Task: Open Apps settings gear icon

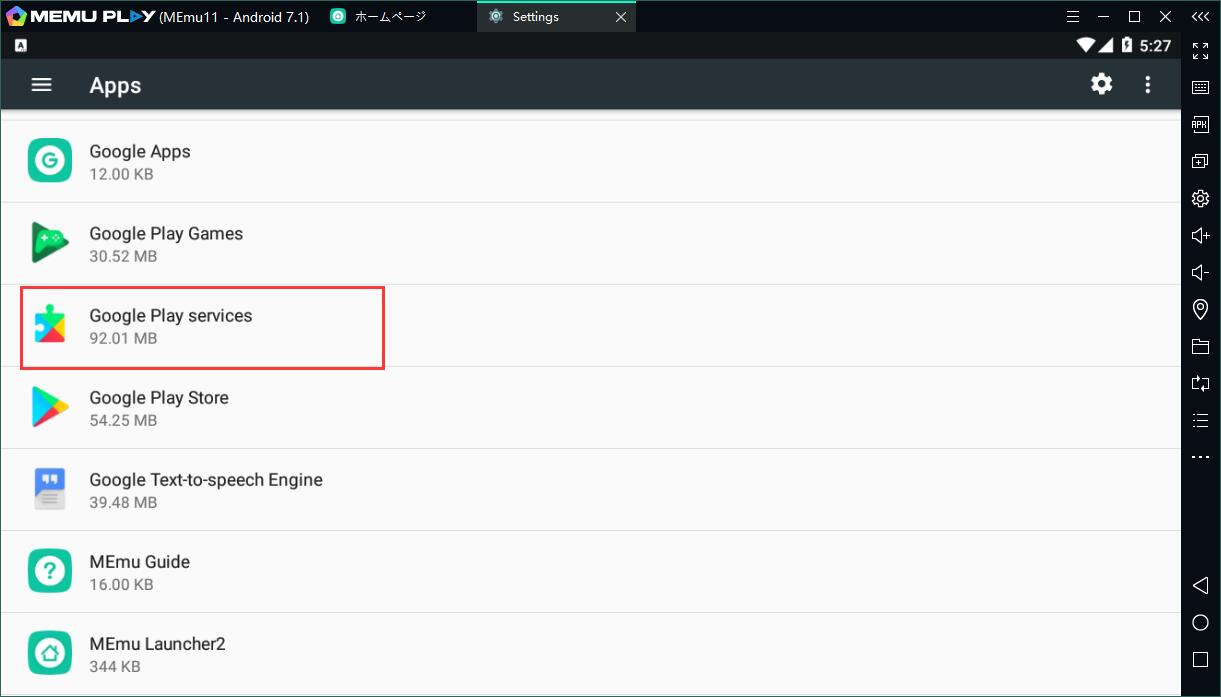Action: tap(1101, 85)
